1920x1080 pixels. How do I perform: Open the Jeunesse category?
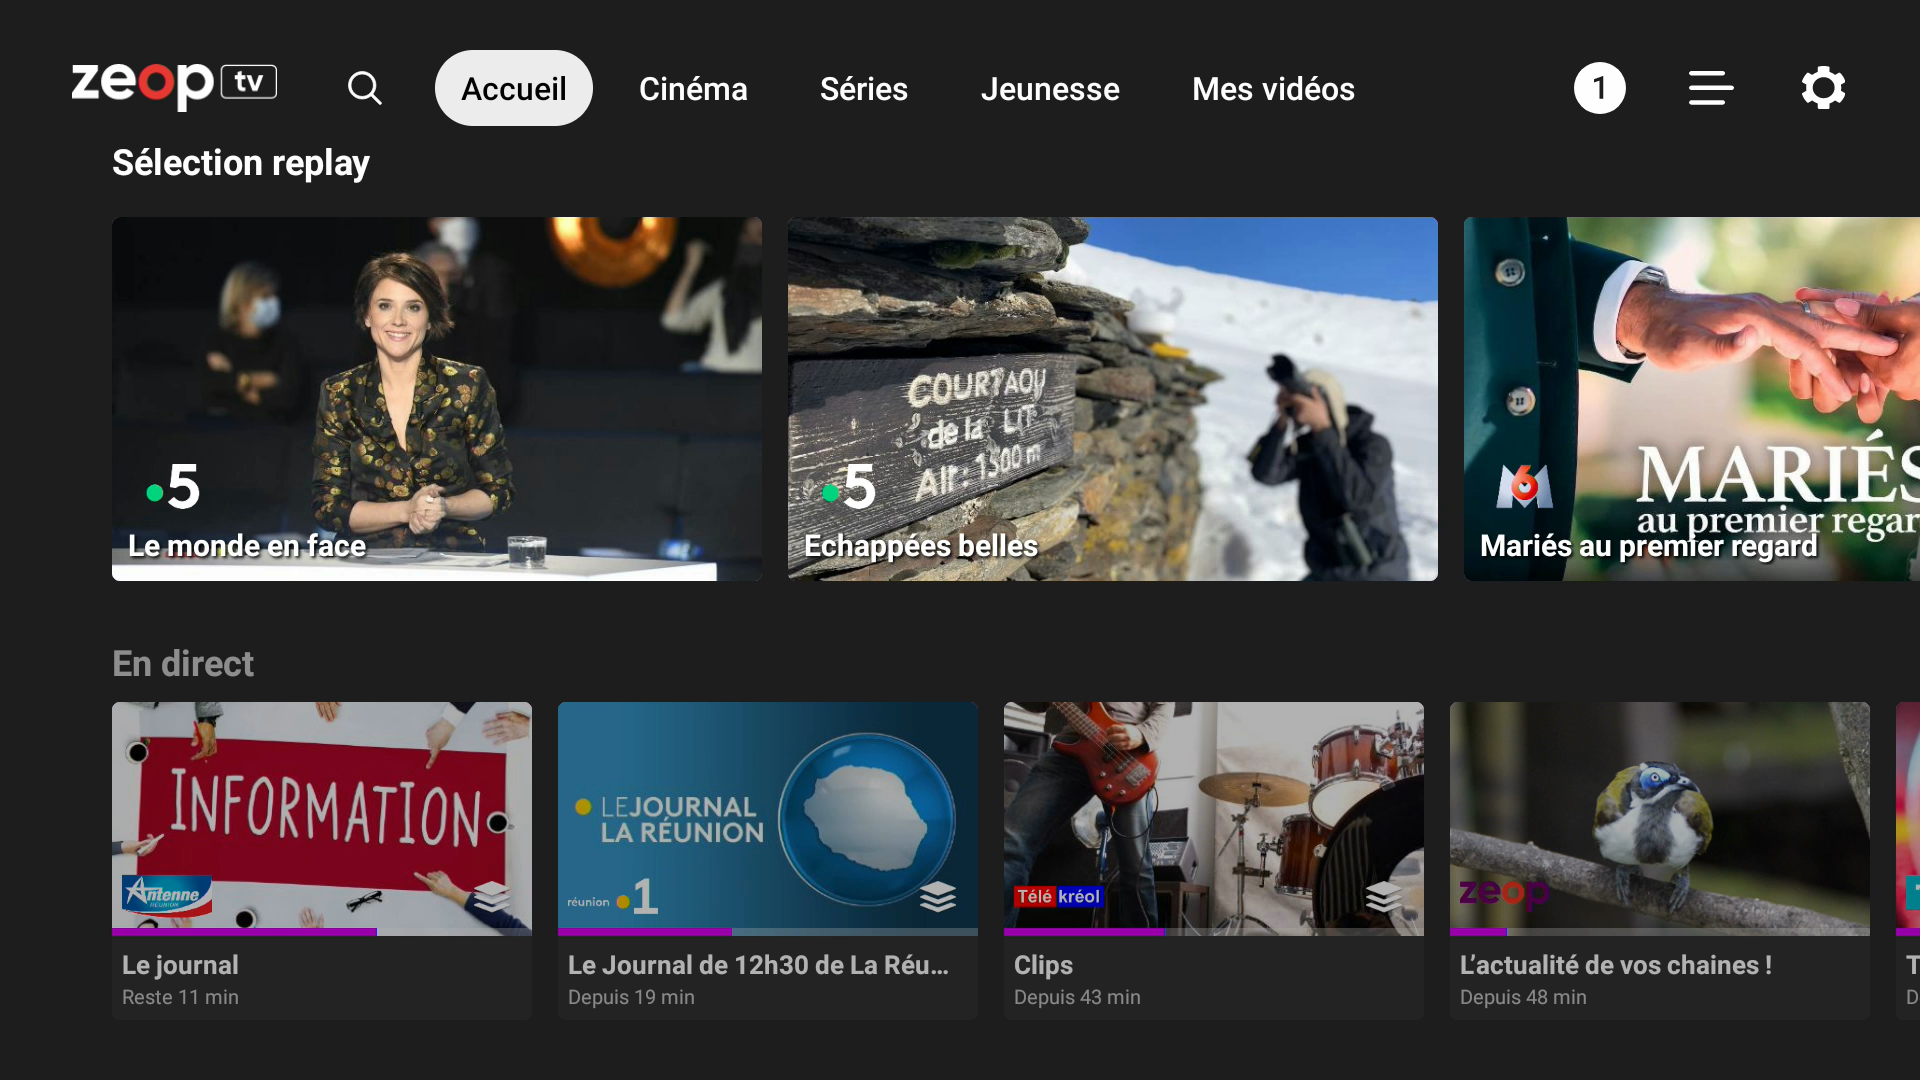[1050, 89]
